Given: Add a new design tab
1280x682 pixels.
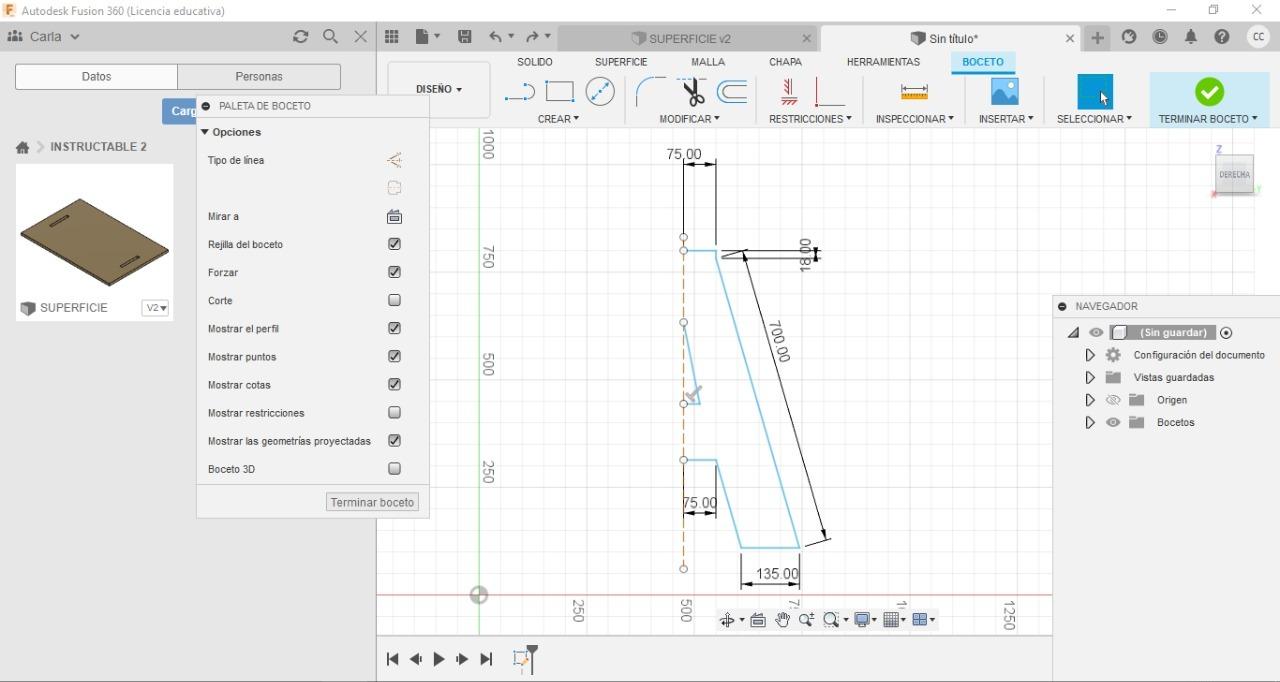Looking at the screenshot, I should (x=1097, y=38).
